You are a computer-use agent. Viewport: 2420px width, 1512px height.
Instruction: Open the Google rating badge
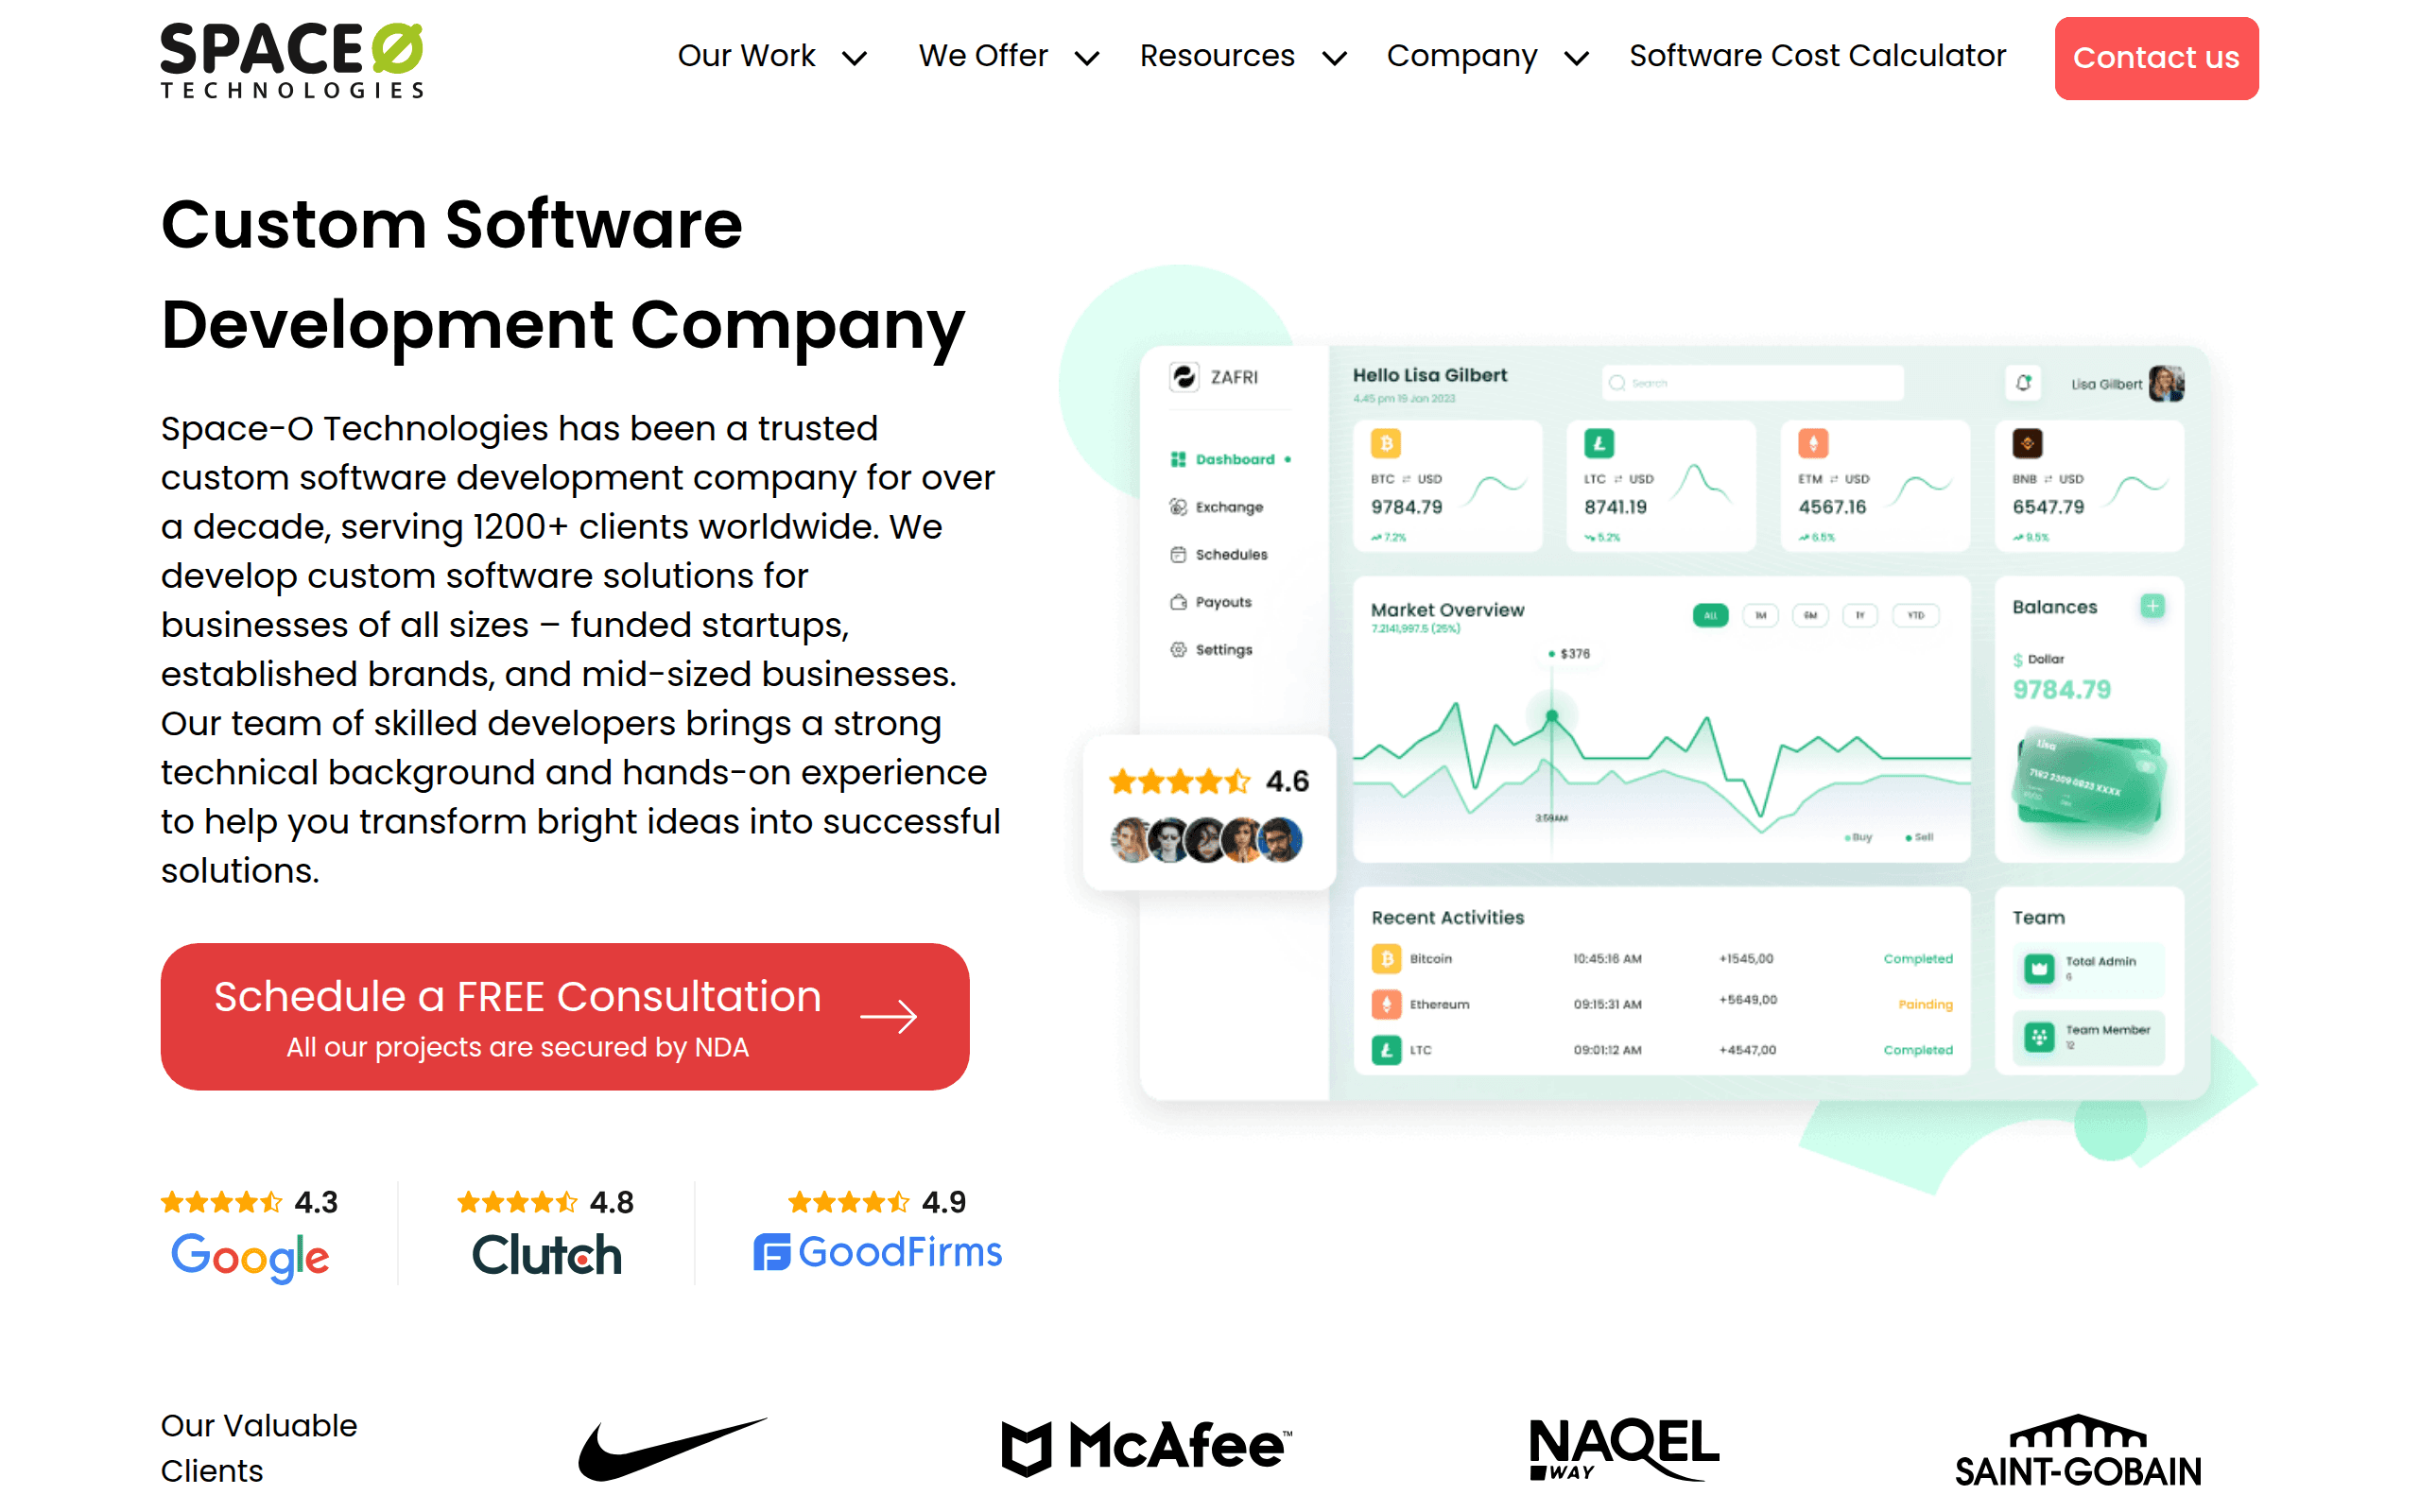pos(250,1234)
